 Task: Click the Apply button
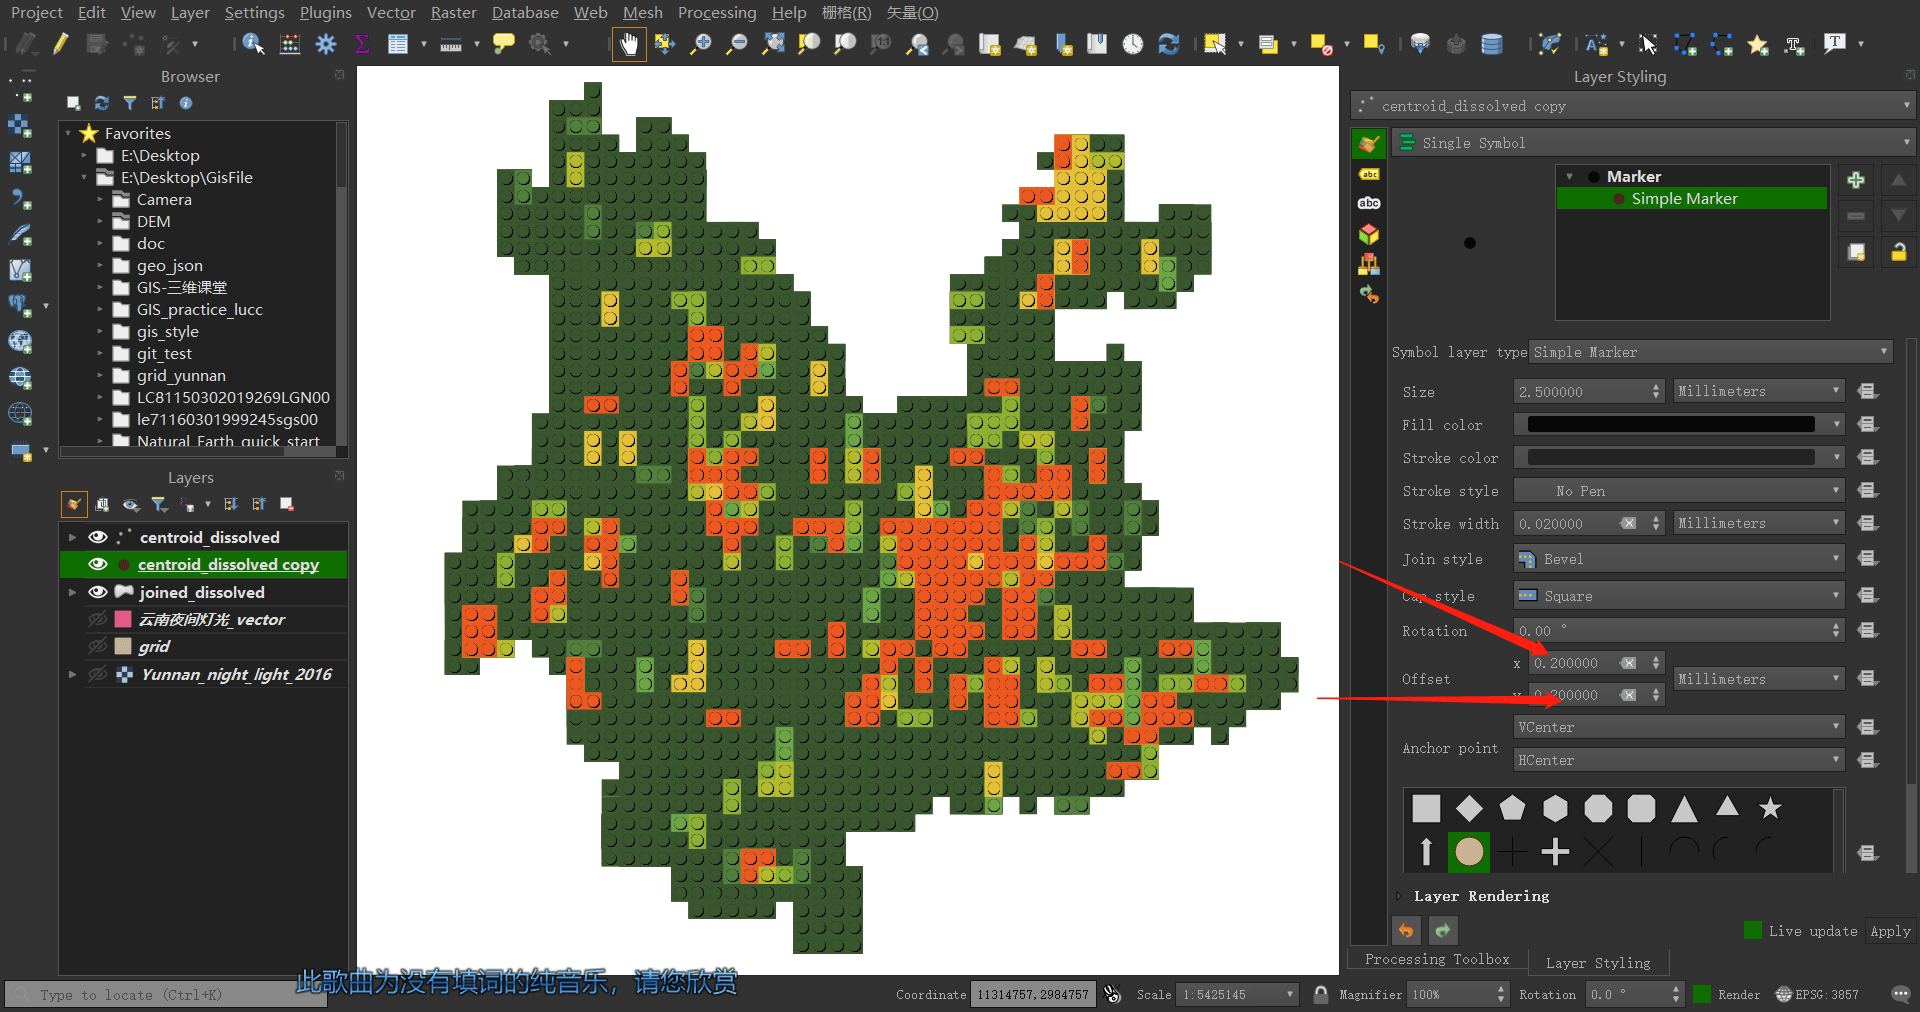click(1890, 931)
